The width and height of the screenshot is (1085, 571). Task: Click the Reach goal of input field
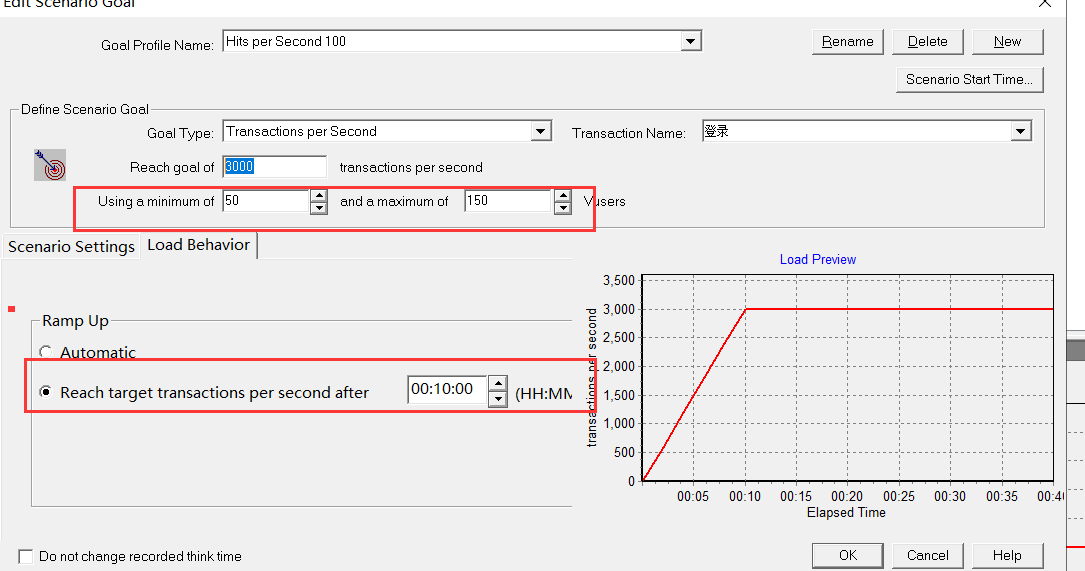(x=275, y=167)
